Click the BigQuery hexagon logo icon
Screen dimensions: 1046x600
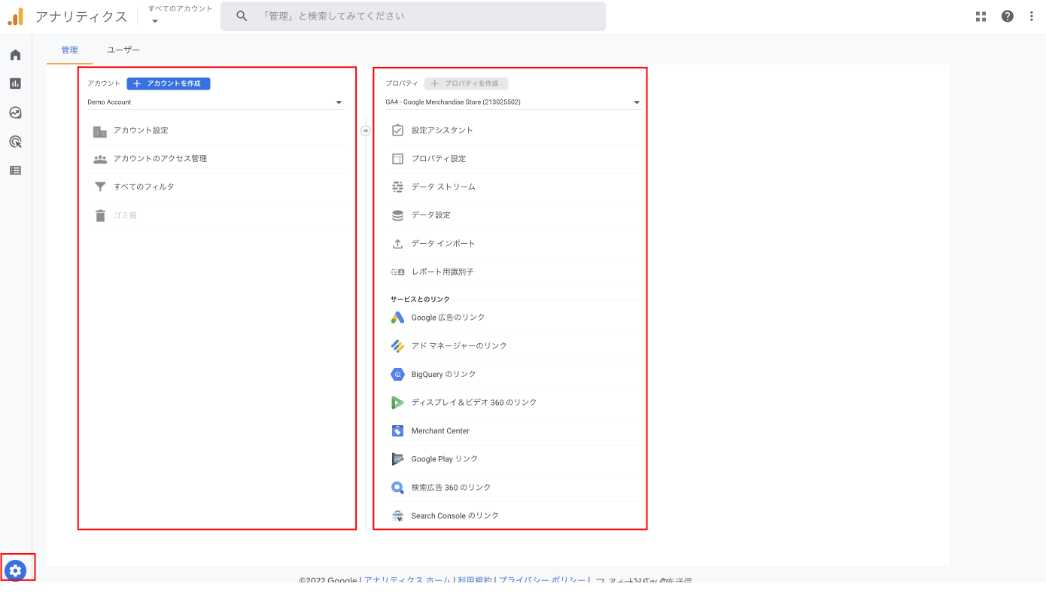398,374
